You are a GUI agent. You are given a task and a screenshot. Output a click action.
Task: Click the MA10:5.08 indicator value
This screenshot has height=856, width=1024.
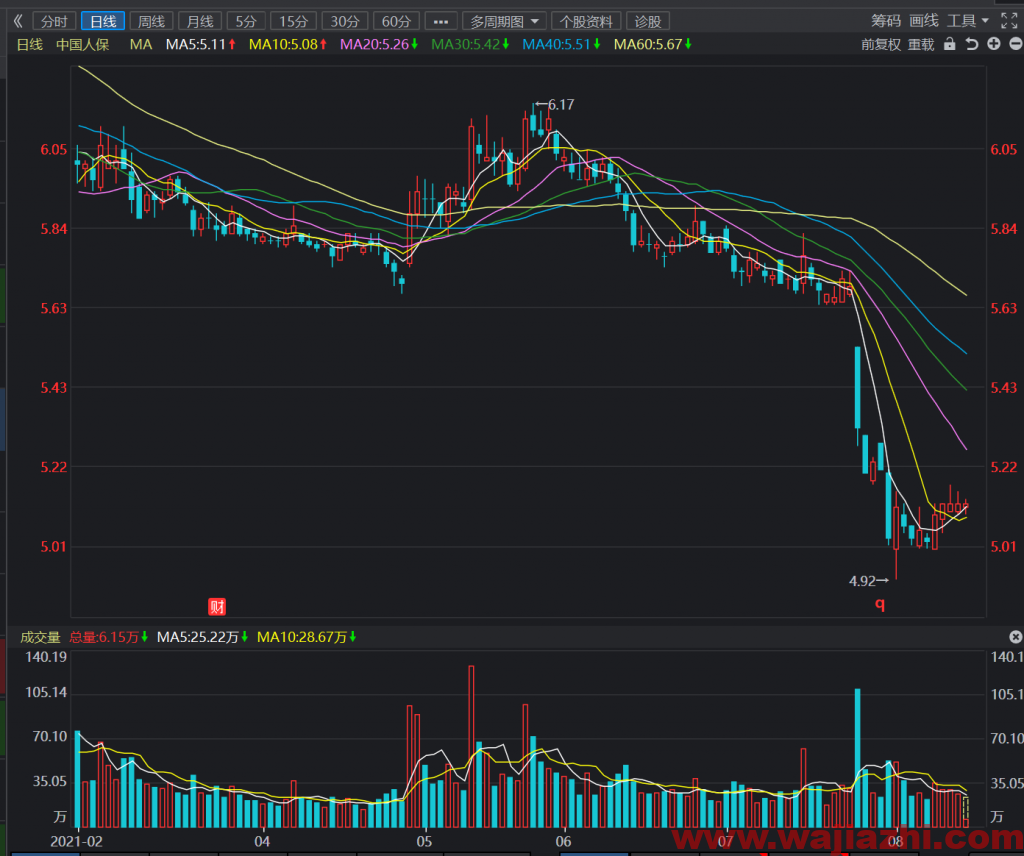pyautogui.click(x=288, y=44)
